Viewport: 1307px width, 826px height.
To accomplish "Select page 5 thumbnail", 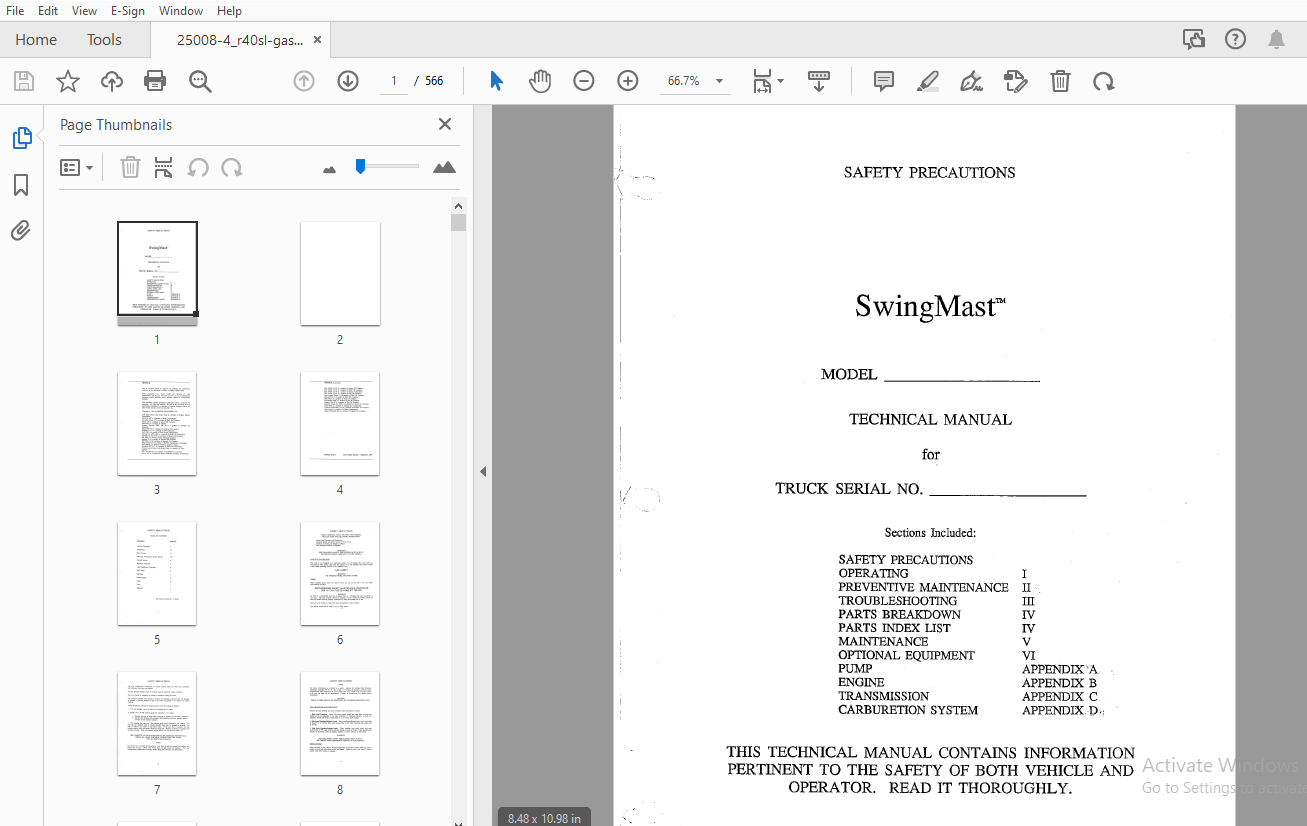I will pos(157,573).
